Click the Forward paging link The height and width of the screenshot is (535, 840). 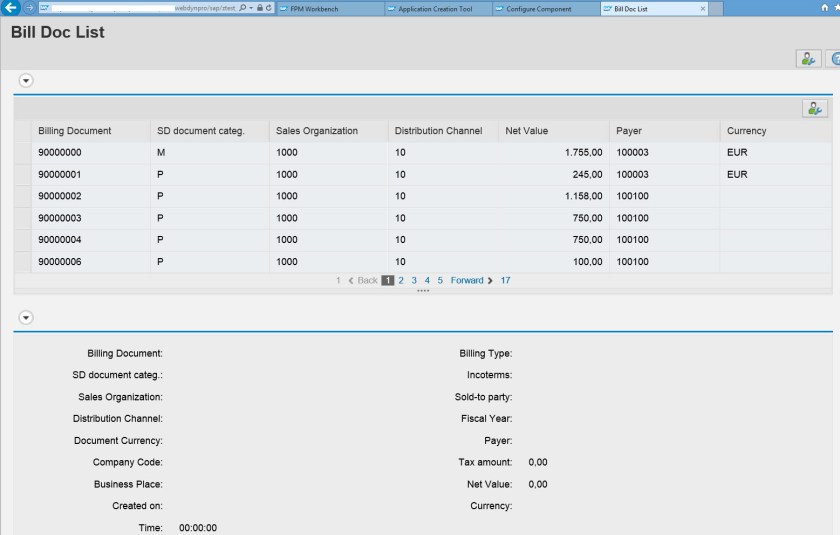click(471, 280)
